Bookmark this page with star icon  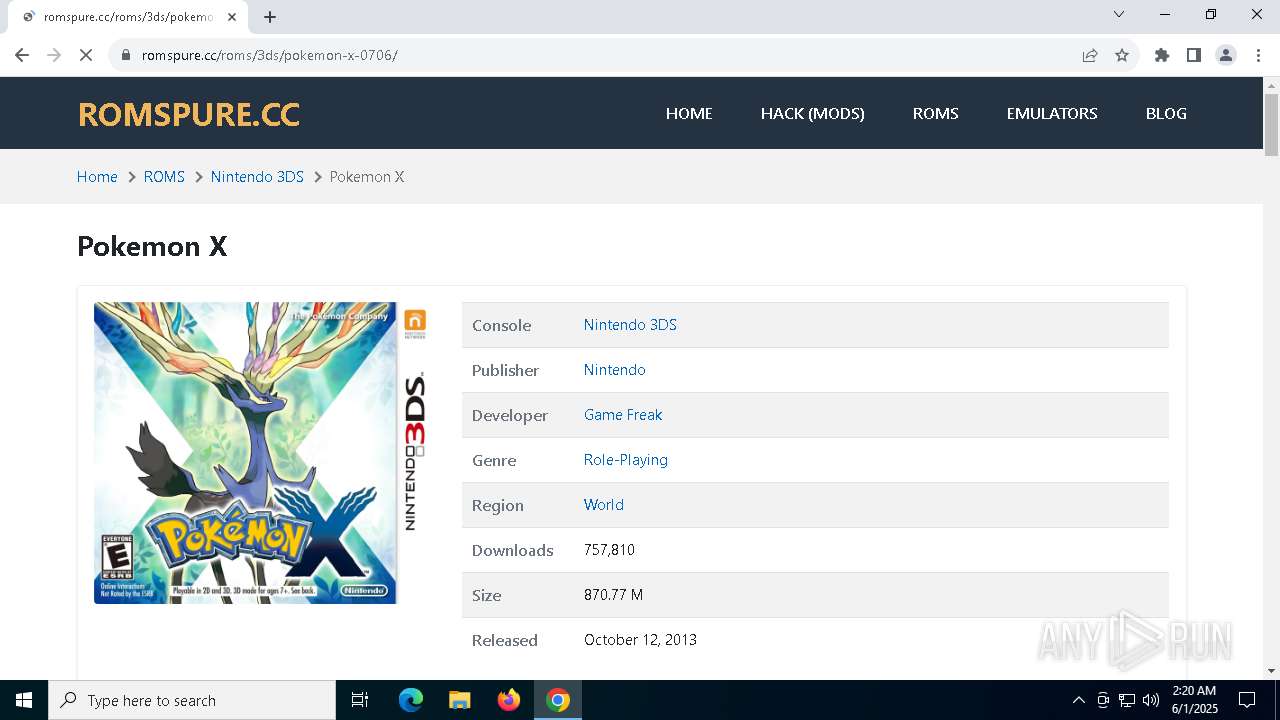pos(1122,55)
